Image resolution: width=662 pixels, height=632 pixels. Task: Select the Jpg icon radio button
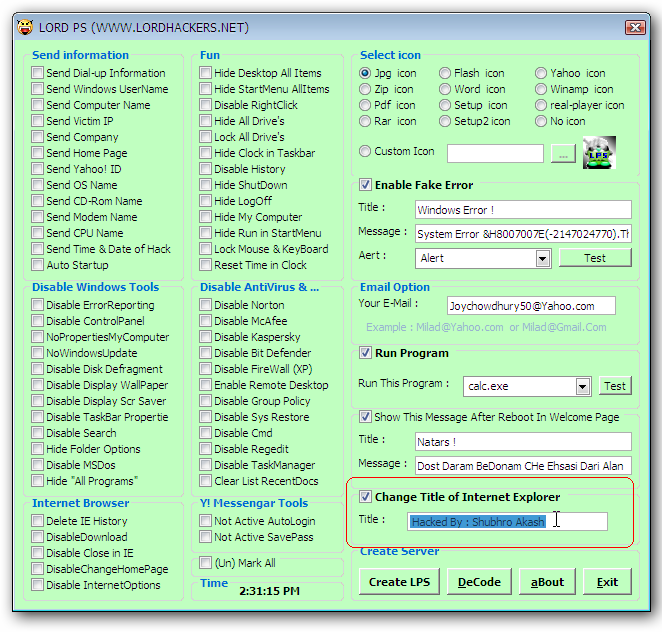click(365, 73)
